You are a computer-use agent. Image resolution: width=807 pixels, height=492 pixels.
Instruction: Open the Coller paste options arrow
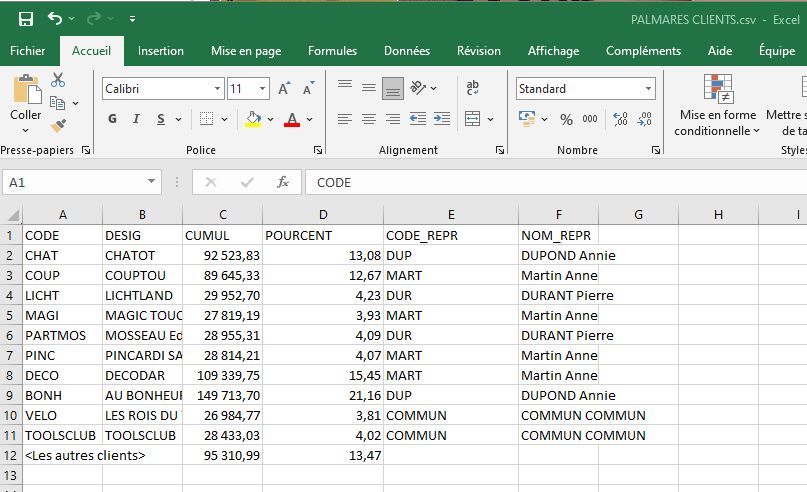pos(25,131)
